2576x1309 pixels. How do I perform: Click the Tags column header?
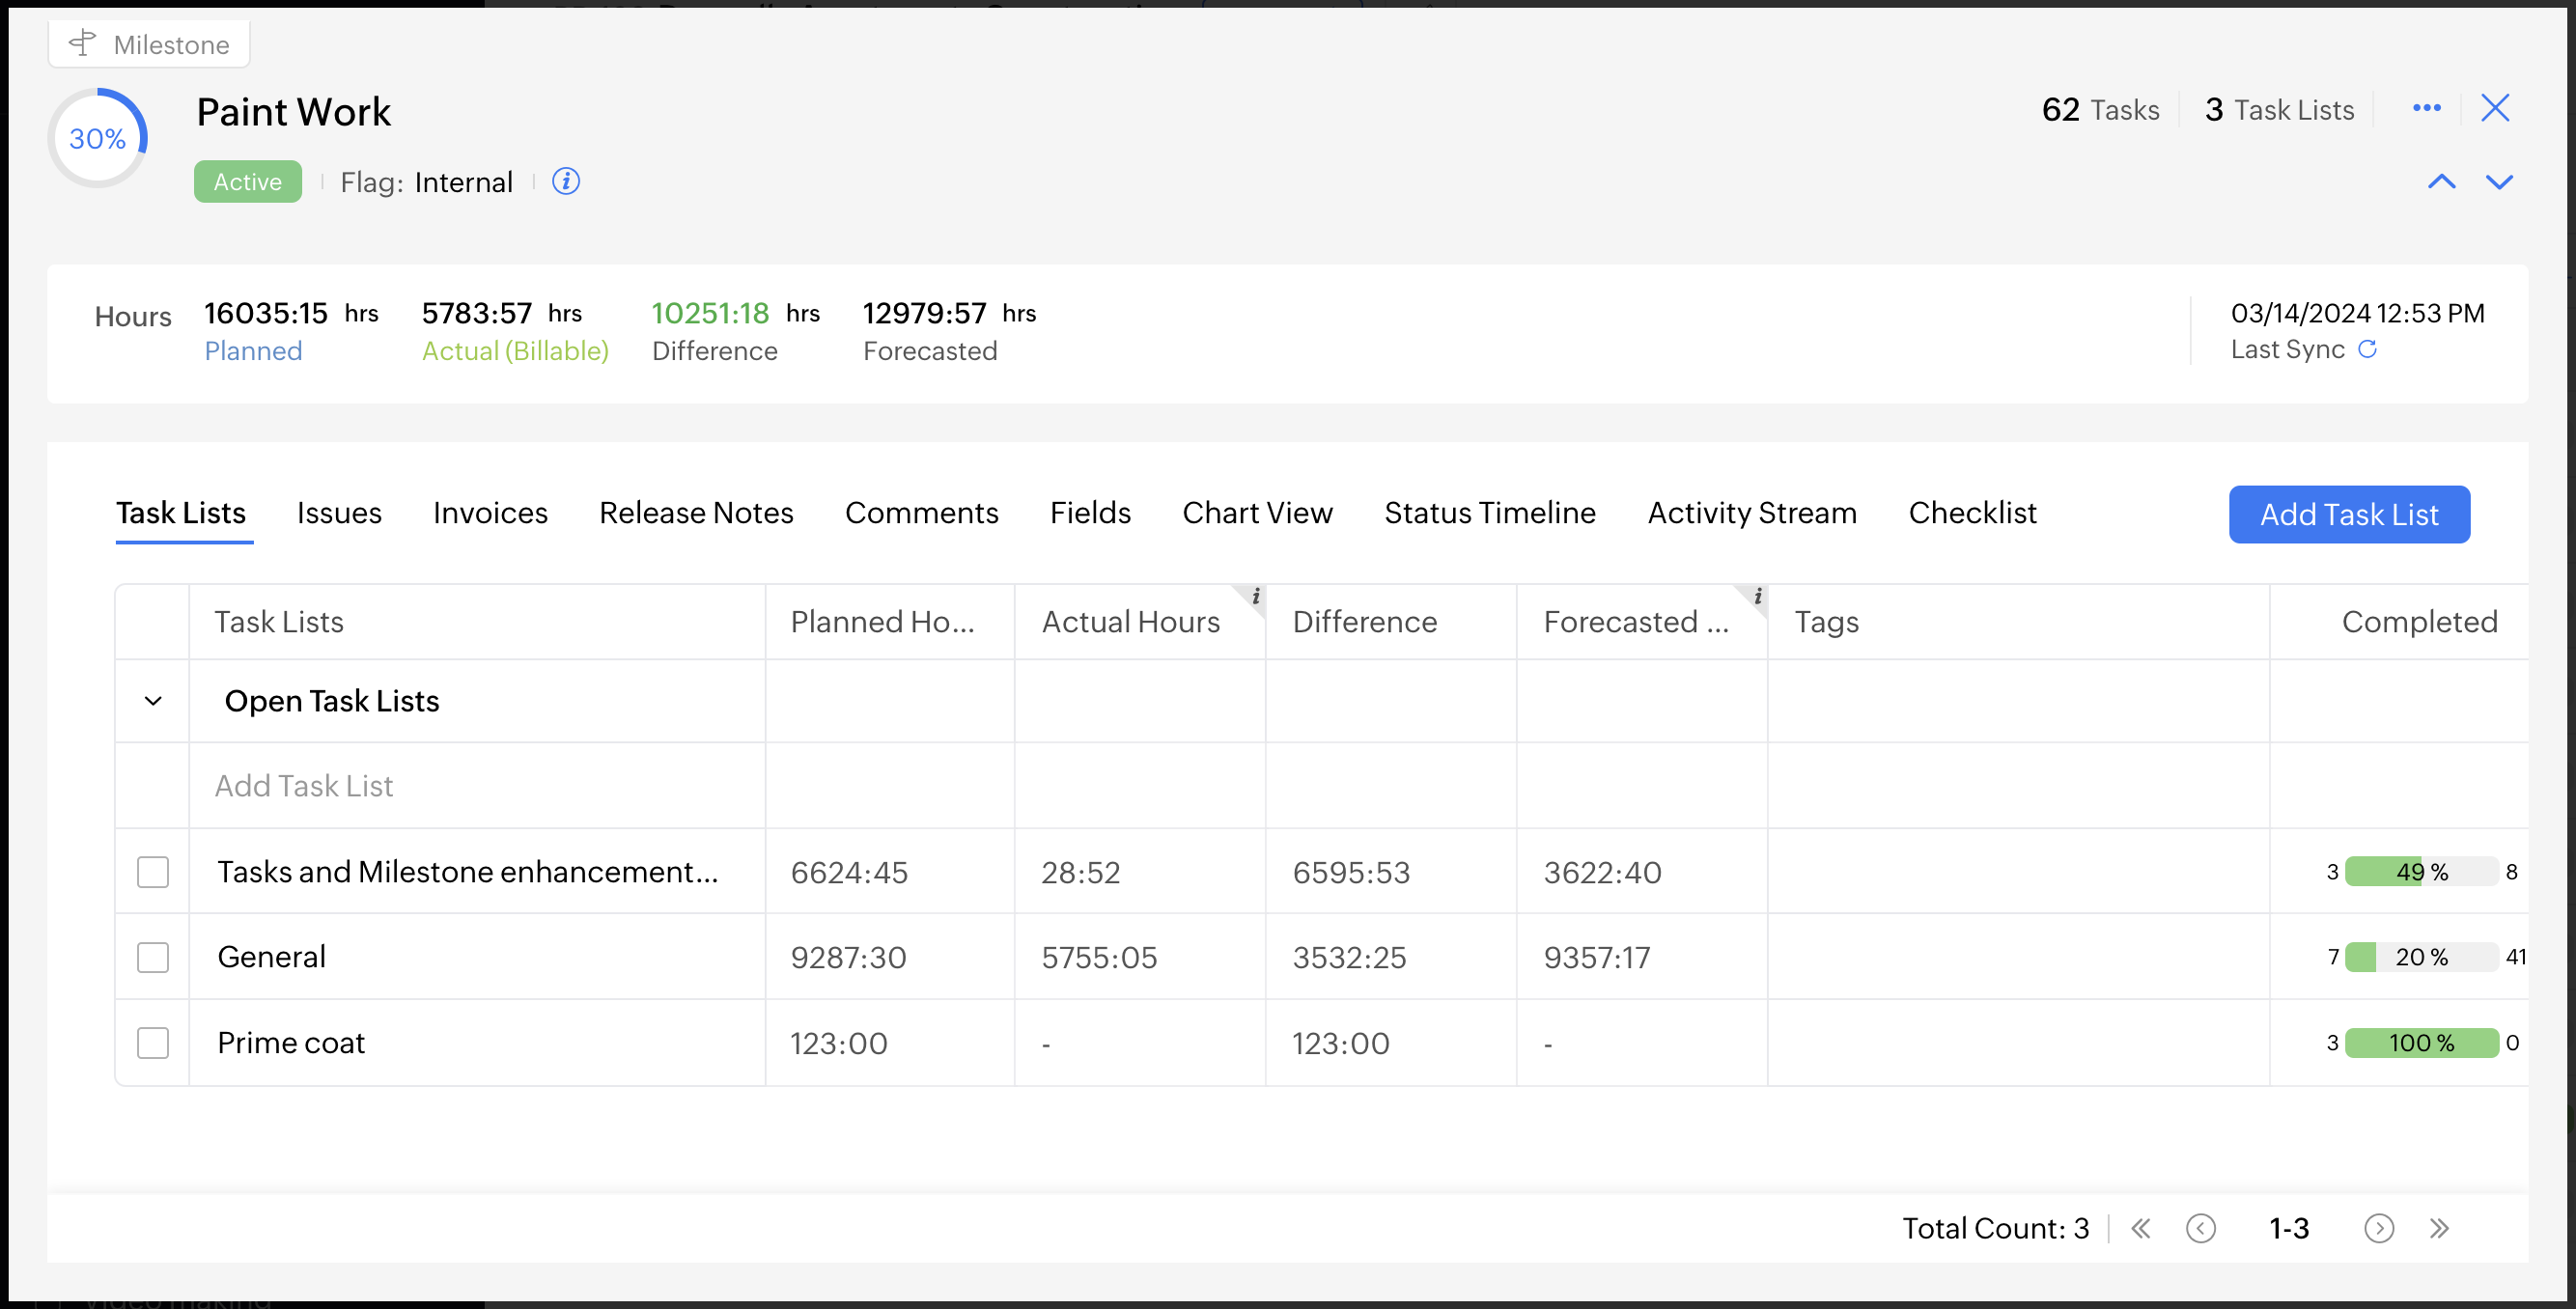point(2018,622)
